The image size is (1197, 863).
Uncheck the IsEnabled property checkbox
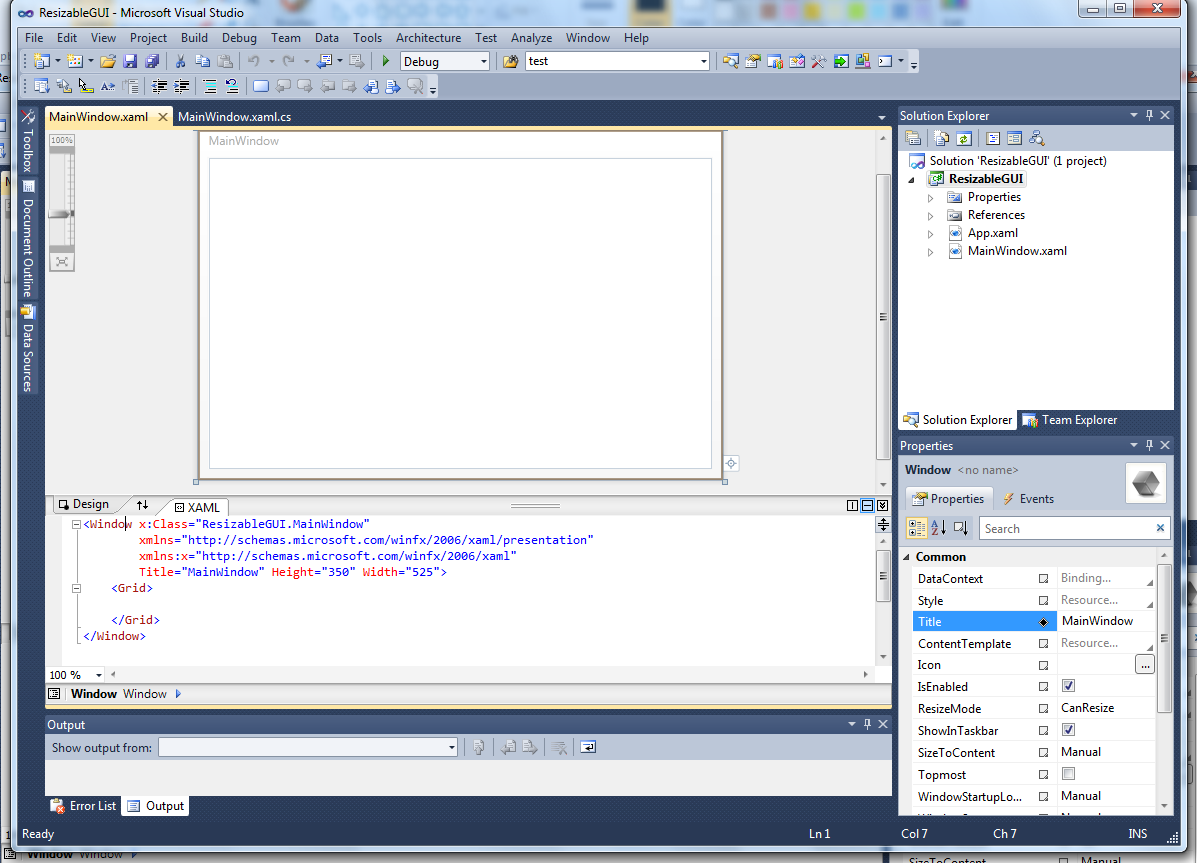point(1069,686)
